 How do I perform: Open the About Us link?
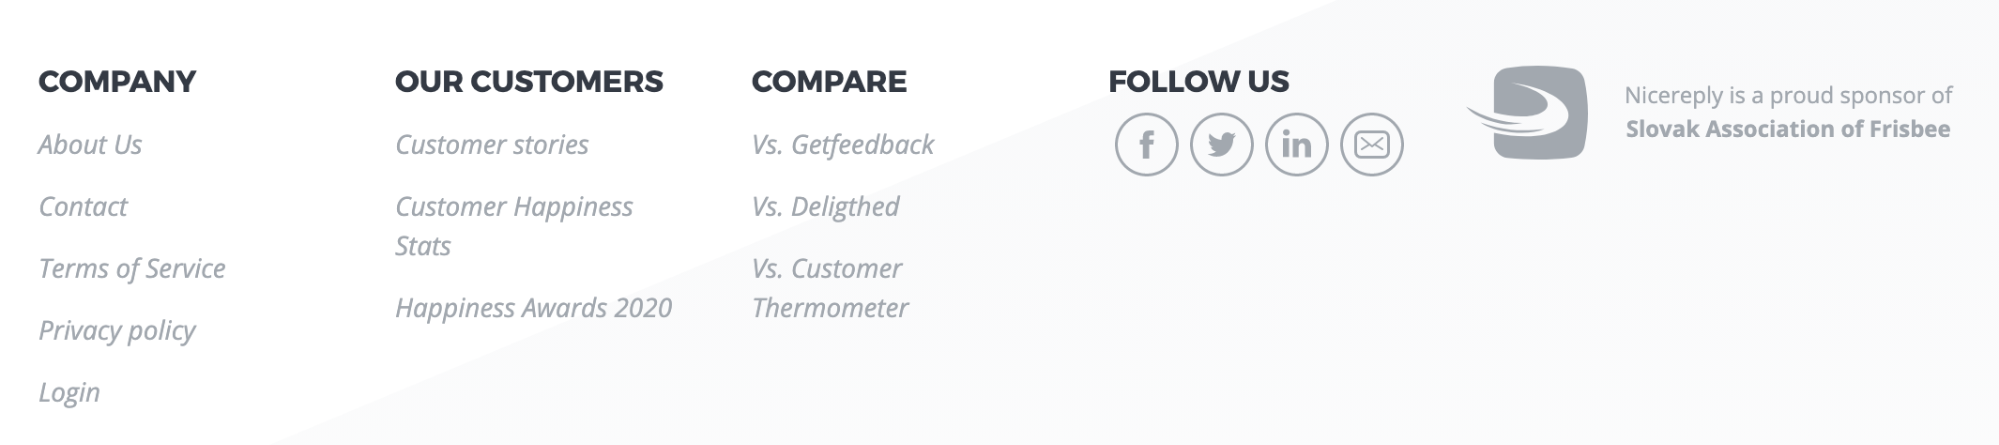tap(90, 145)
